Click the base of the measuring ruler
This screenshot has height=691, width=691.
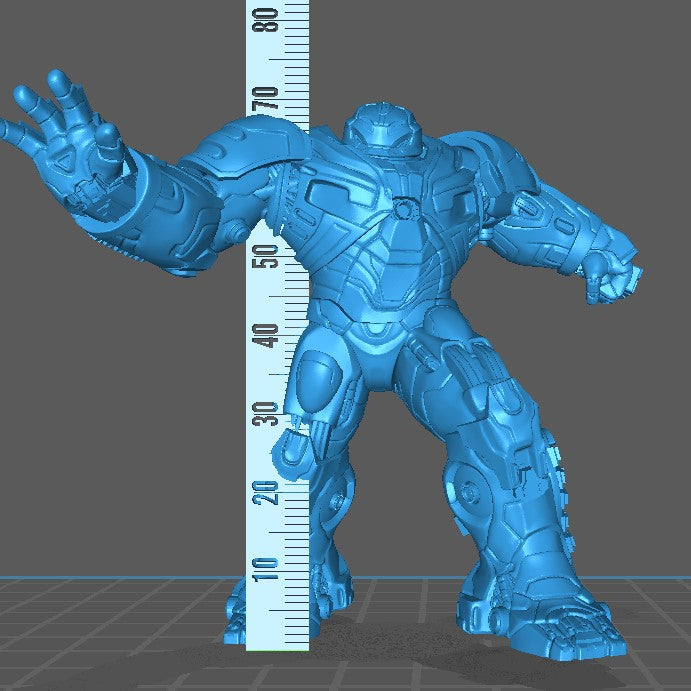pyautogui.click(x=277, y=640)
